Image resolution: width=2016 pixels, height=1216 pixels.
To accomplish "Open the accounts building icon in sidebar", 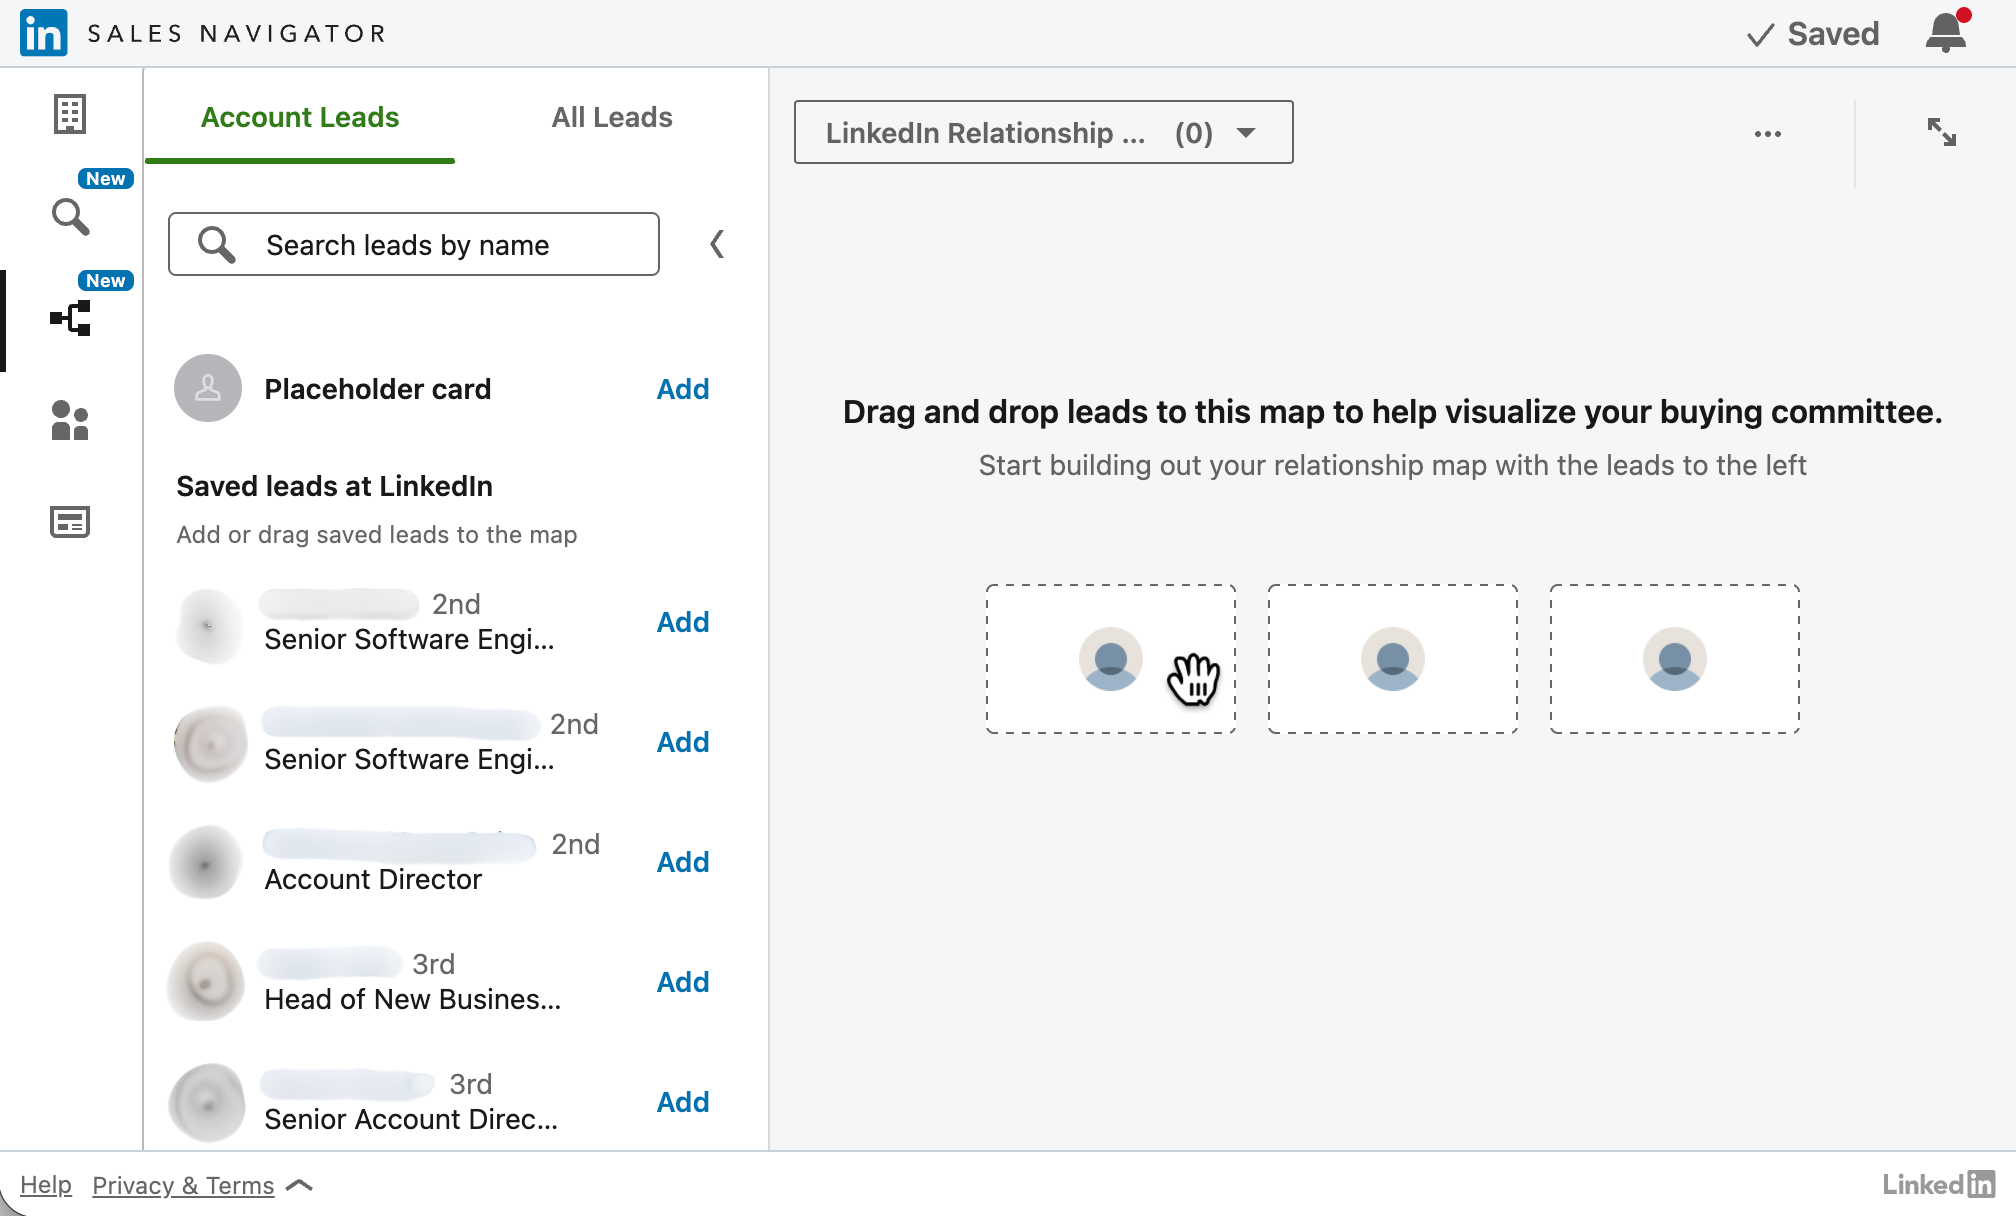I will click(x=70, y=114).
